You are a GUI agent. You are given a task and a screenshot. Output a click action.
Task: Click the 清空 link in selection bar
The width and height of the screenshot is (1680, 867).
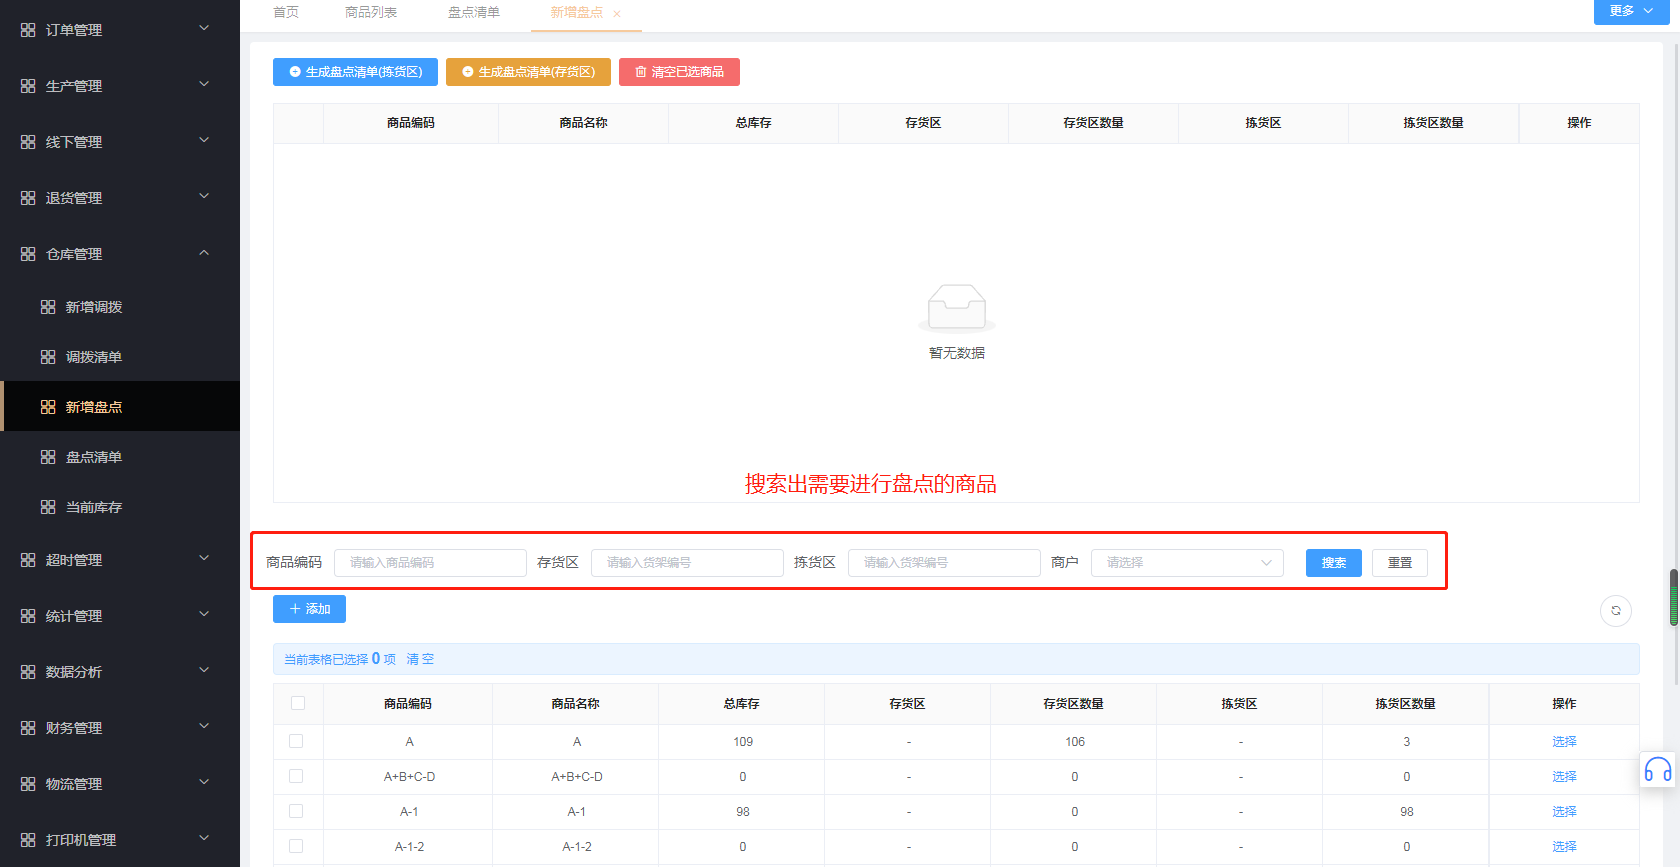click(x=420, y=659)
